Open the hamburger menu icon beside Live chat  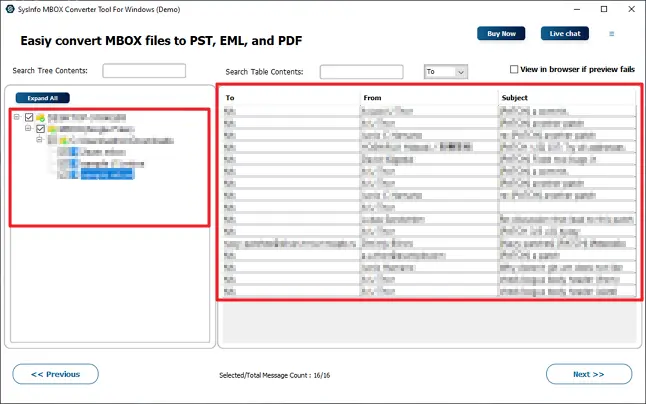pyautogui.click(x=611, y=34)
